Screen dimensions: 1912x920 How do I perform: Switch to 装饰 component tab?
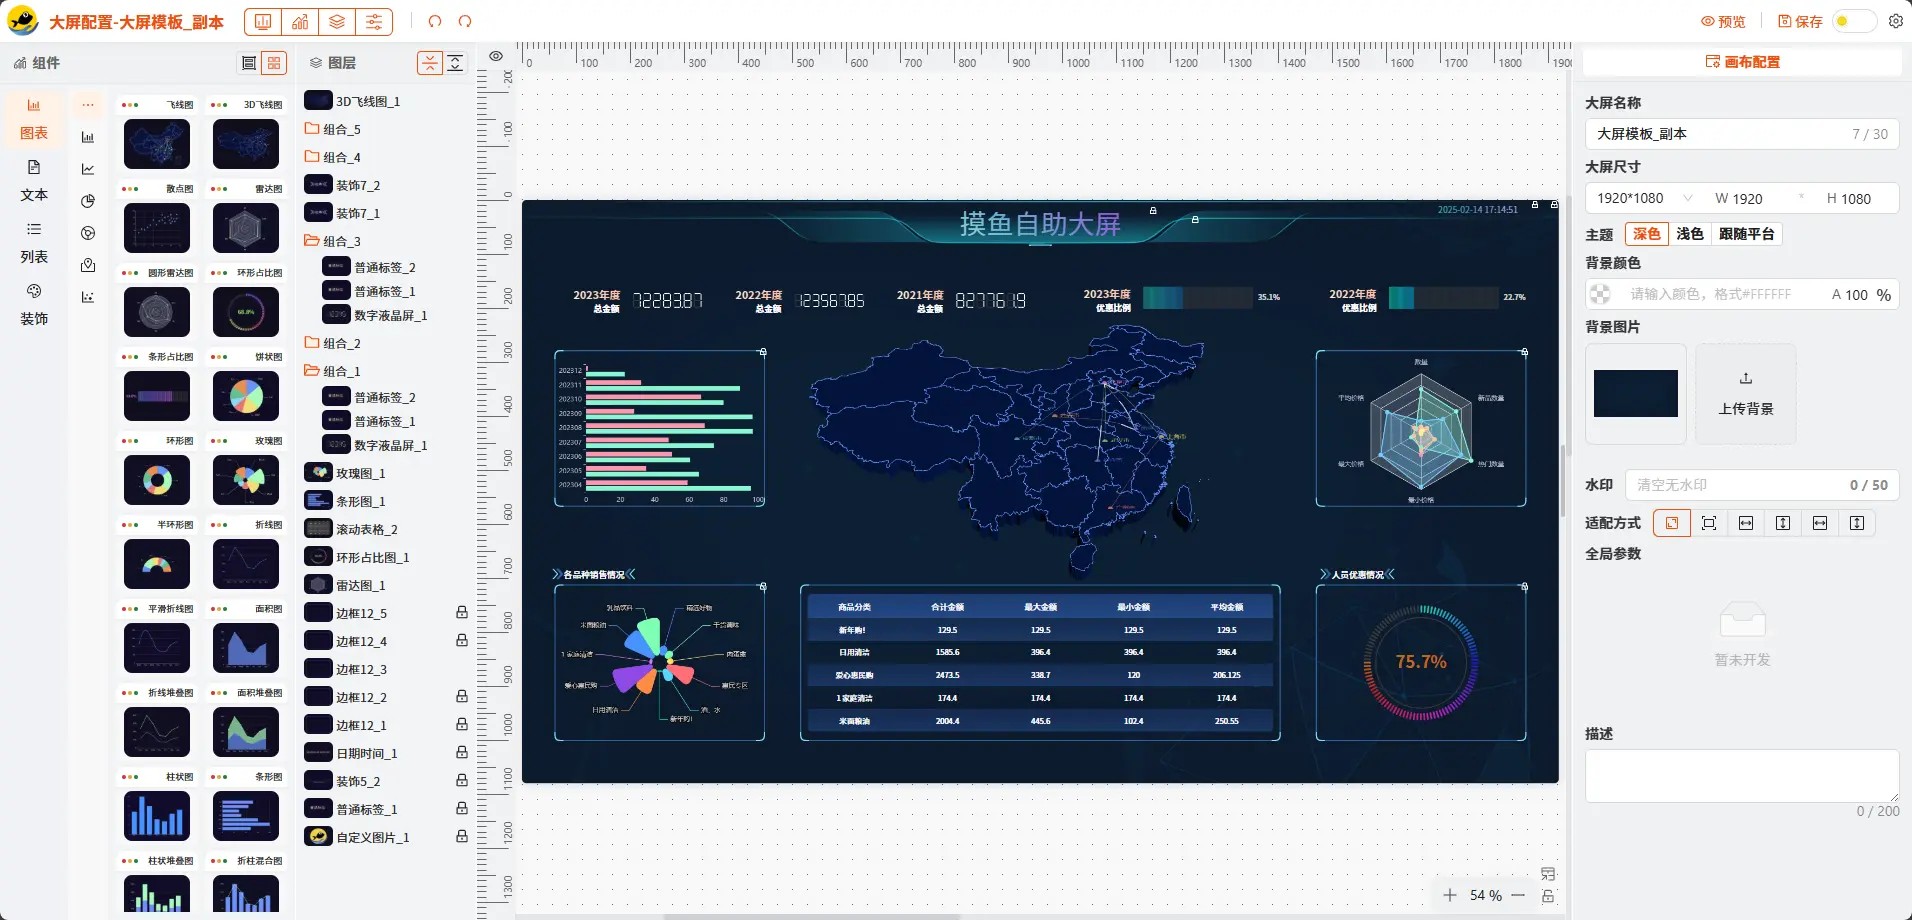point(34,304)
